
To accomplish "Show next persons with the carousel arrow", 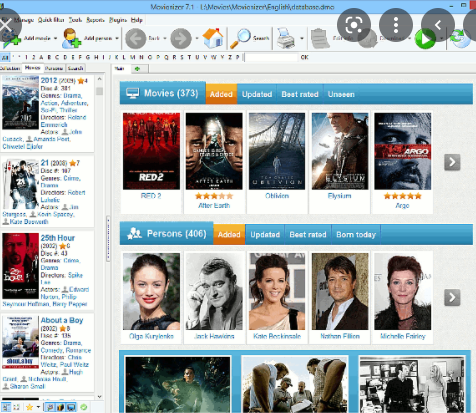I will [452, 297].
